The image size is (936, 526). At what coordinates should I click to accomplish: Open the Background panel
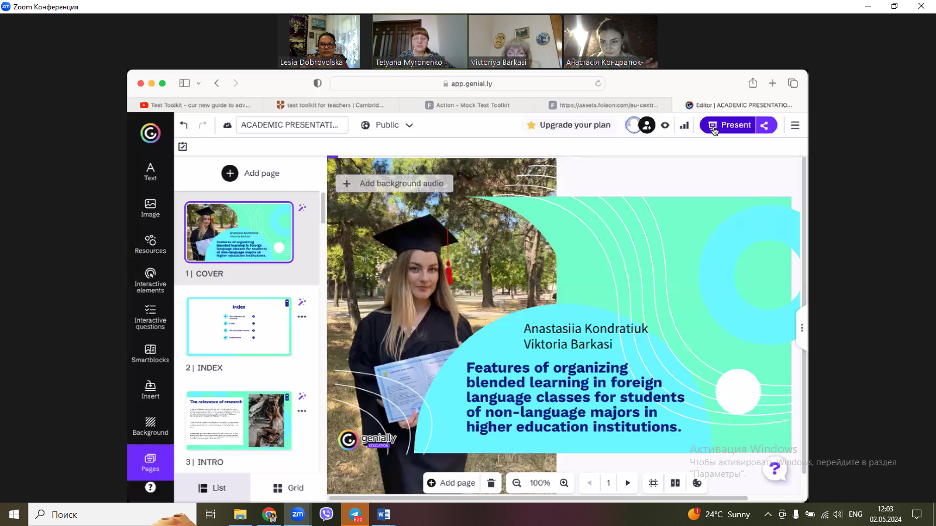[x=150, y=427]
